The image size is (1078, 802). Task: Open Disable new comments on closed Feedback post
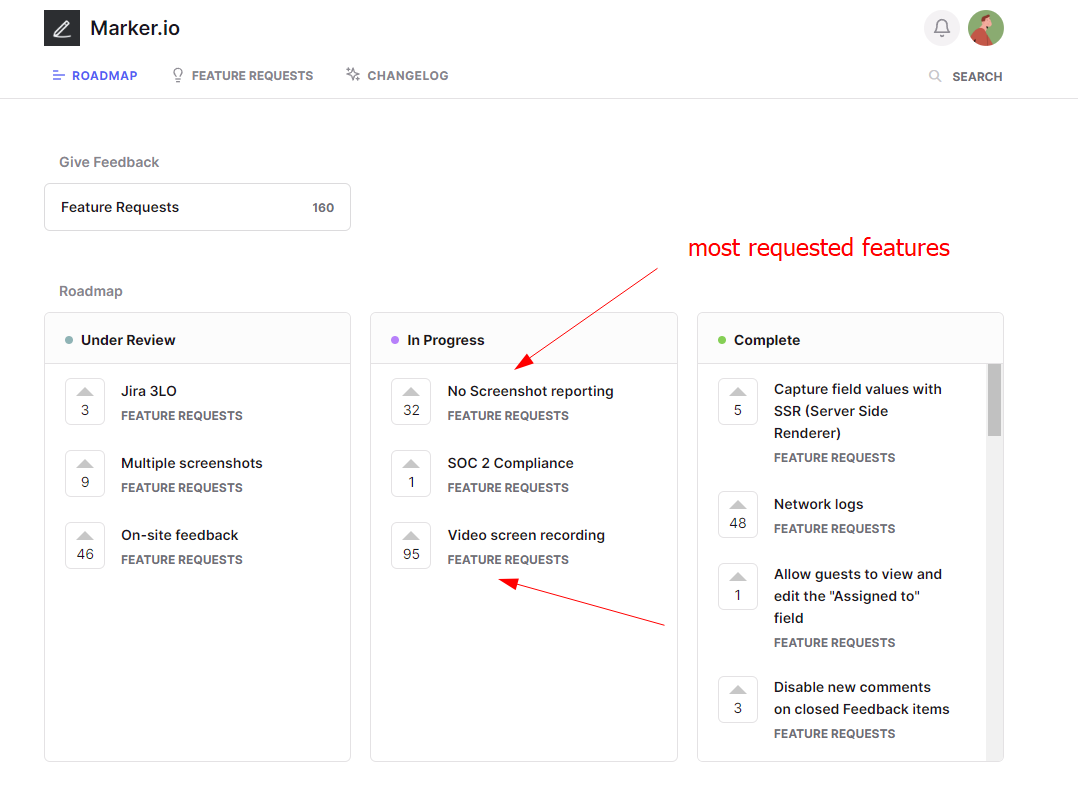click(x=861, y=698)
